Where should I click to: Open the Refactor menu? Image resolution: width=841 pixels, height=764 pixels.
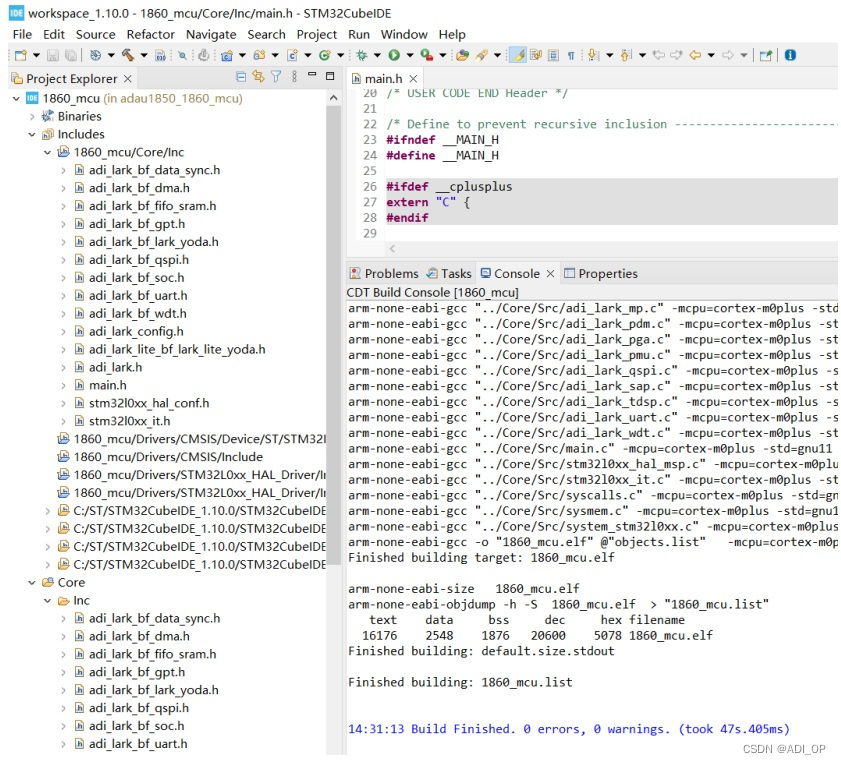(x=151, y=34)
